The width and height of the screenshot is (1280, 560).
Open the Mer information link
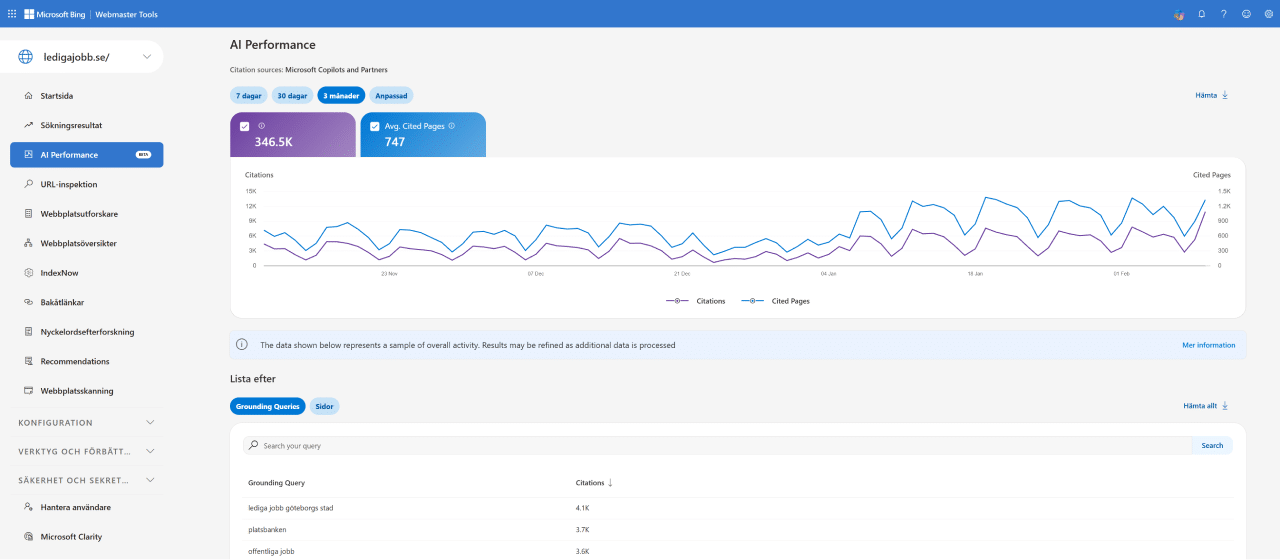1208,345
